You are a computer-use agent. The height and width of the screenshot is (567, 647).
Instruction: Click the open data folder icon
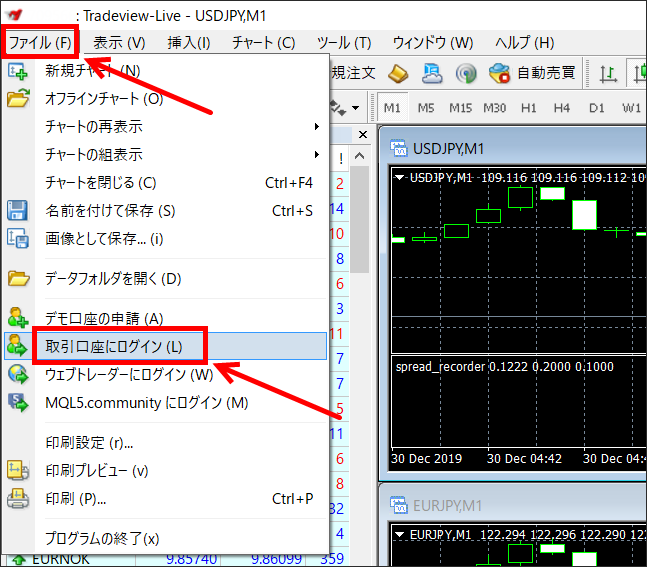tap(18, 279)
